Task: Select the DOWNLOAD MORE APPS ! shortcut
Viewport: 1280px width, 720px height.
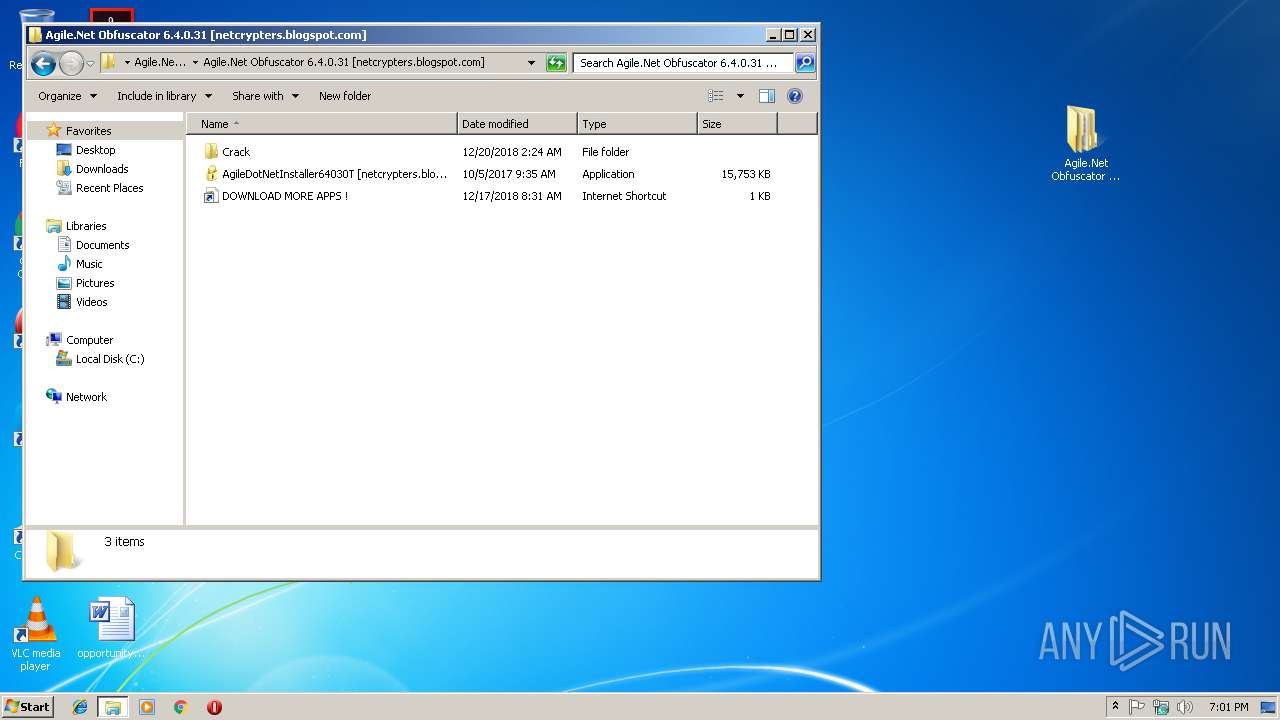Action: [x=276, y=196]
